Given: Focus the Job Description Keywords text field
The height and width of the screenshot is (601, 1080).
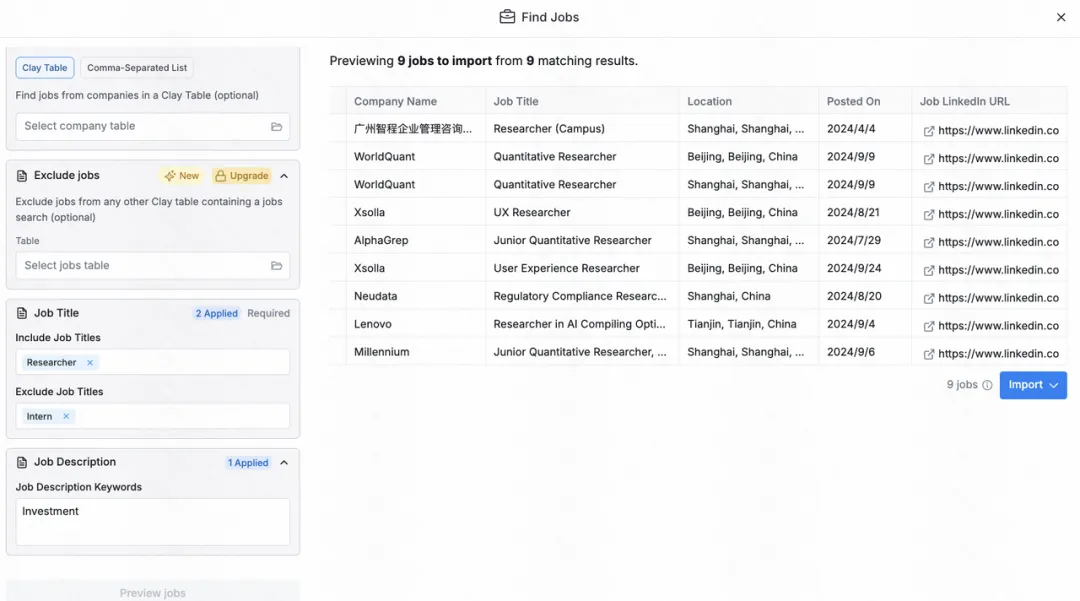Looking at the screenshot, I should [x=153, y=522].
